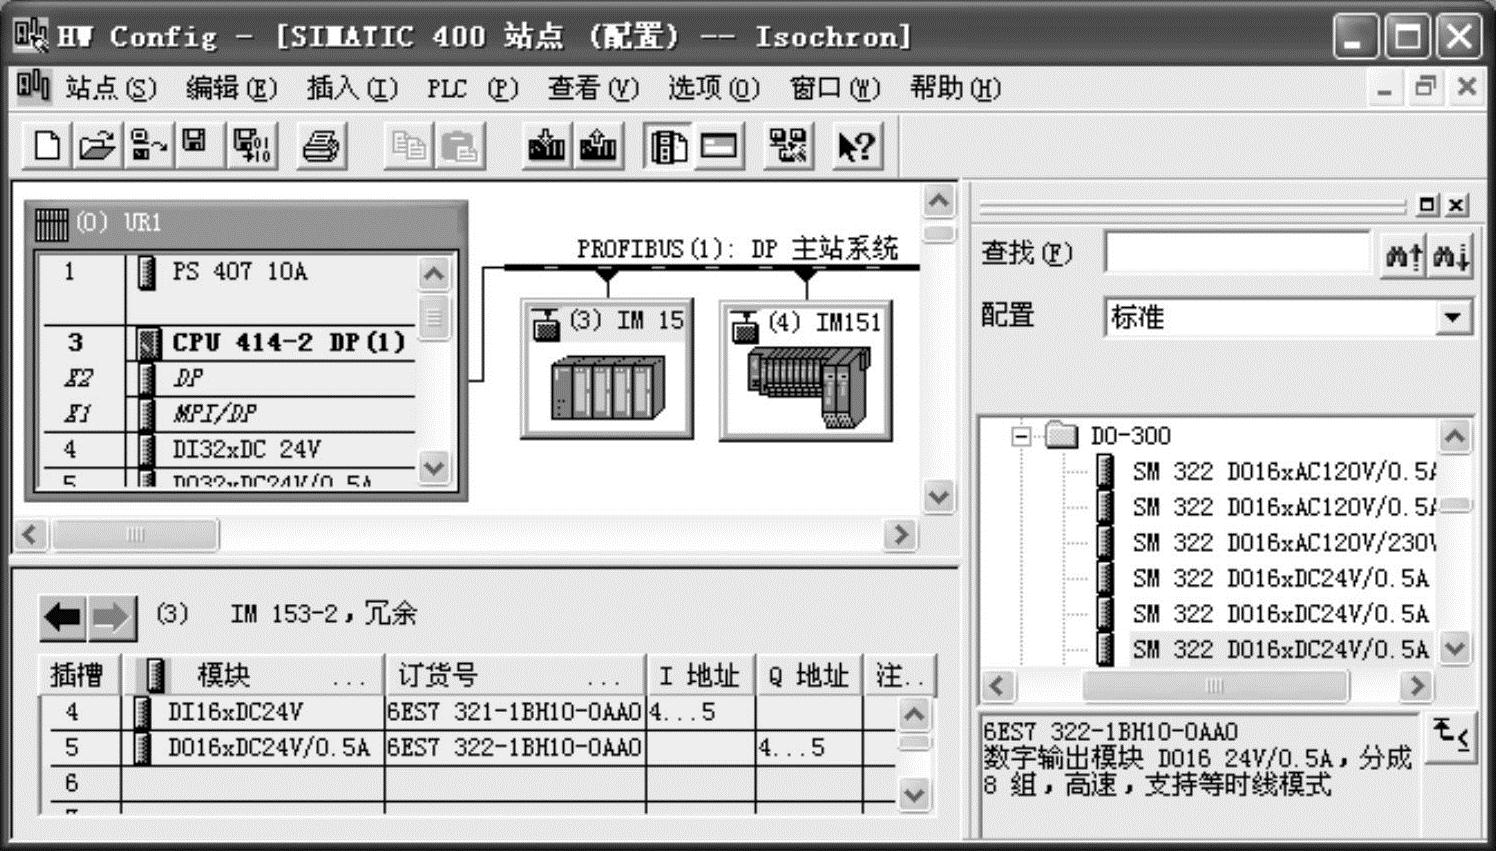The height and width of the screenshot is (851, 1496).
Task: Click the 订货号 column header
Action: [515, 676]
